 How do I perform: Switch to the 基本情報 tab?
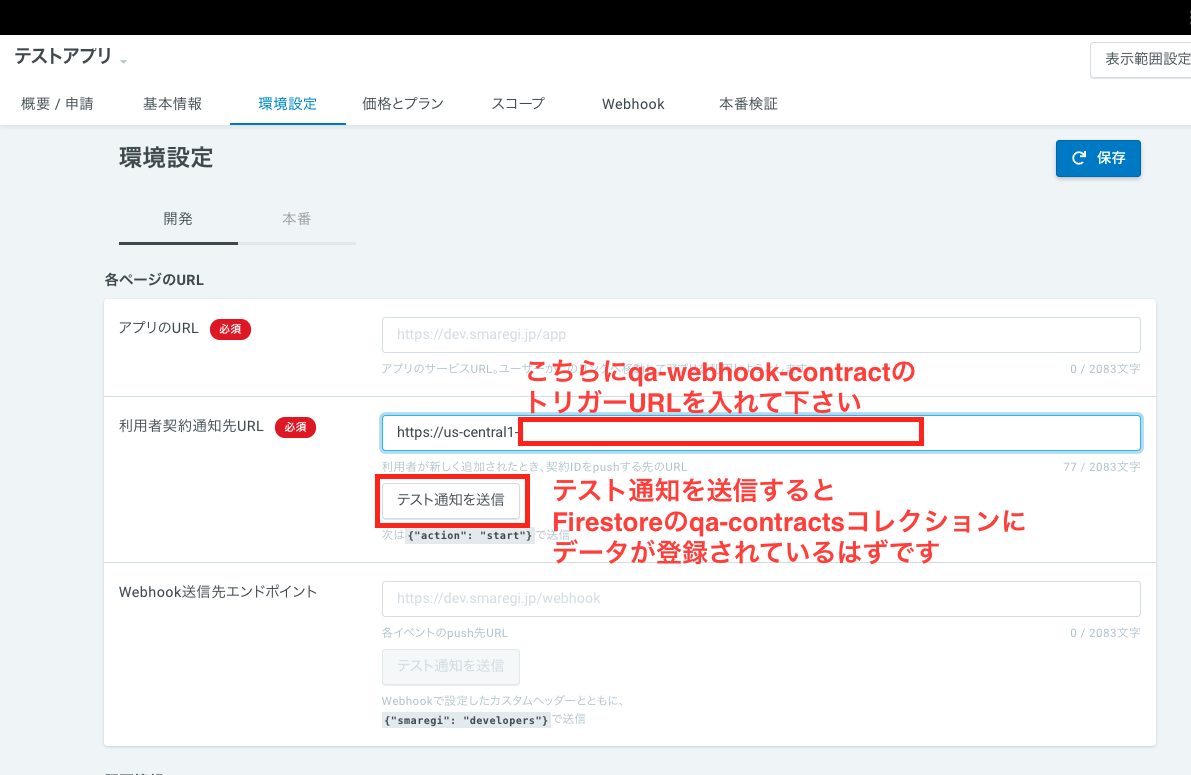pos(172,103)
